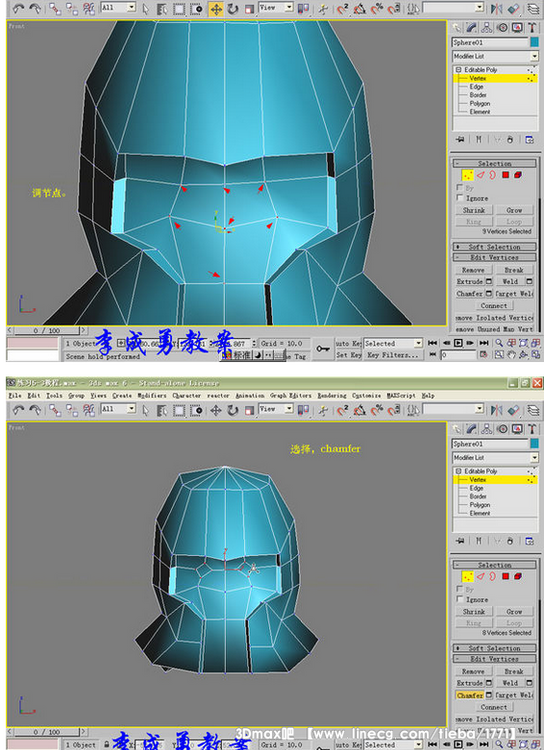Collapse the Edit Vertices rollout in lower screenshot
Viewport: 544px width, 750px height.
point(494,659)
